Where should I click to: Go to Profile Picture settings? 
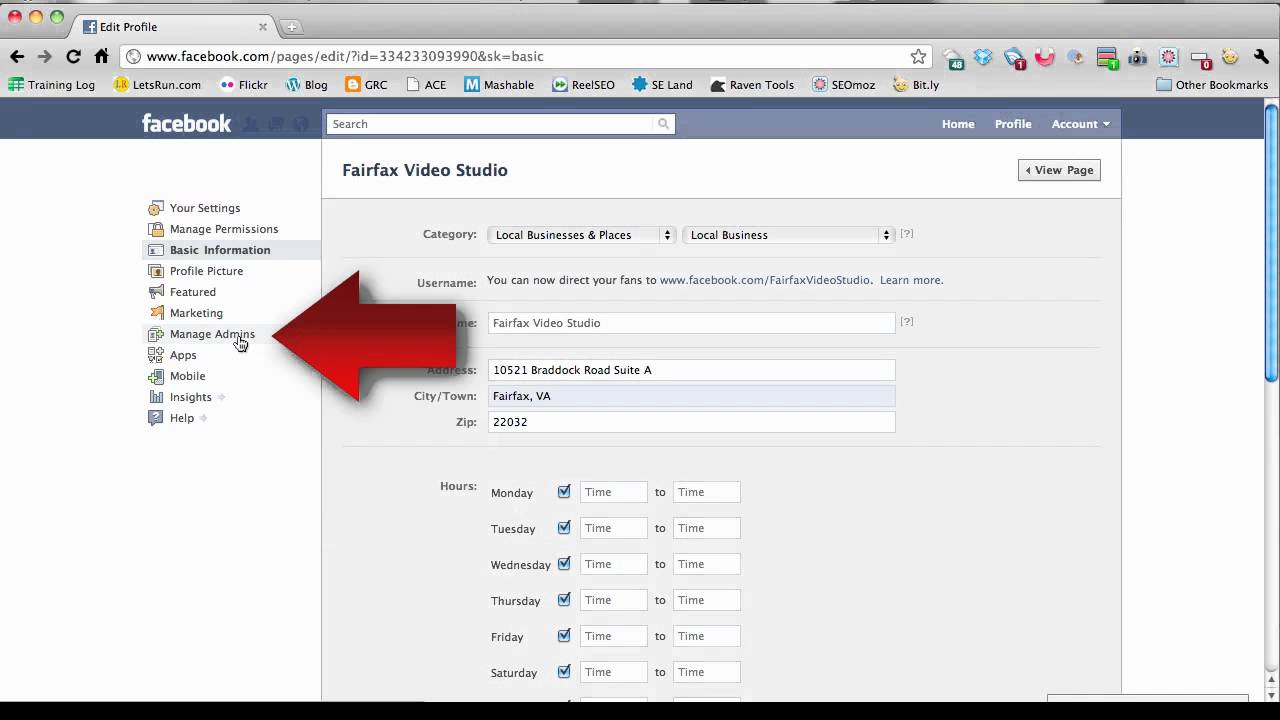point(206,271)
